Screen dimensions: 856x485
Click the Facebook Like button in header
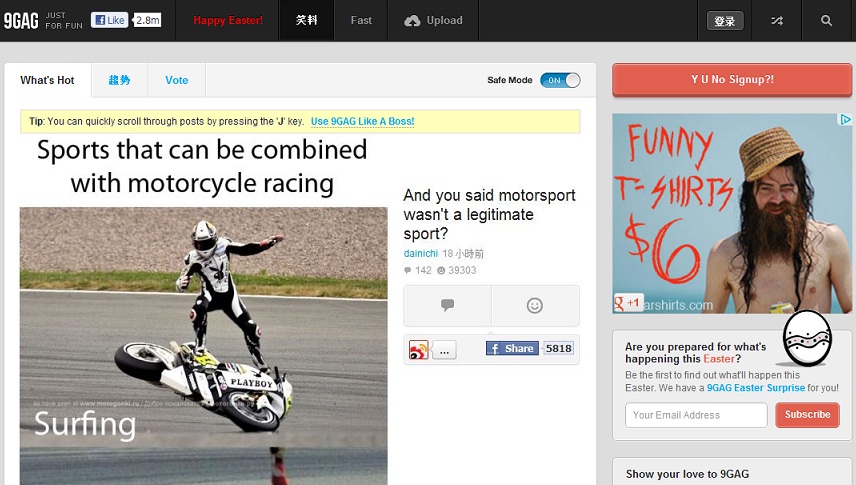(x=109, y=20)
